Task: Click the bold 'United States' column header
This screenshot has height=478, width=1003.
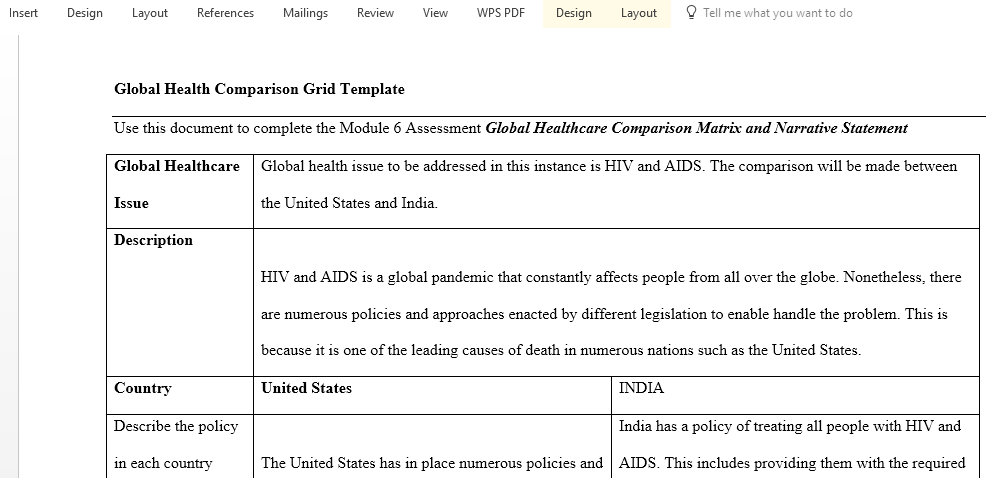Action: (306, 388)
